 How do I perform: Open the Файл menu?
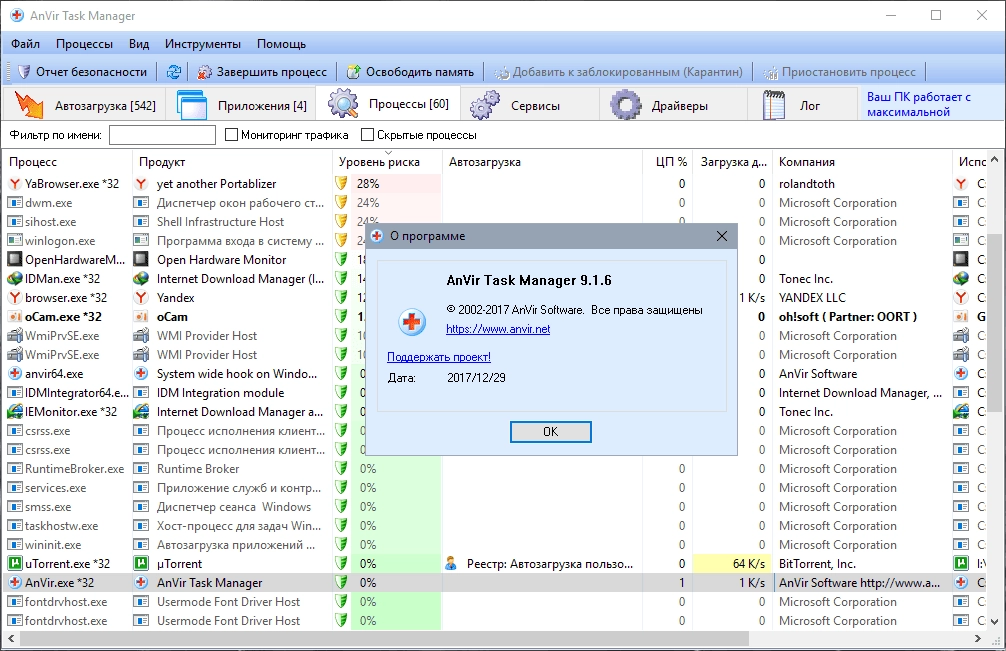tap(26, 44)
